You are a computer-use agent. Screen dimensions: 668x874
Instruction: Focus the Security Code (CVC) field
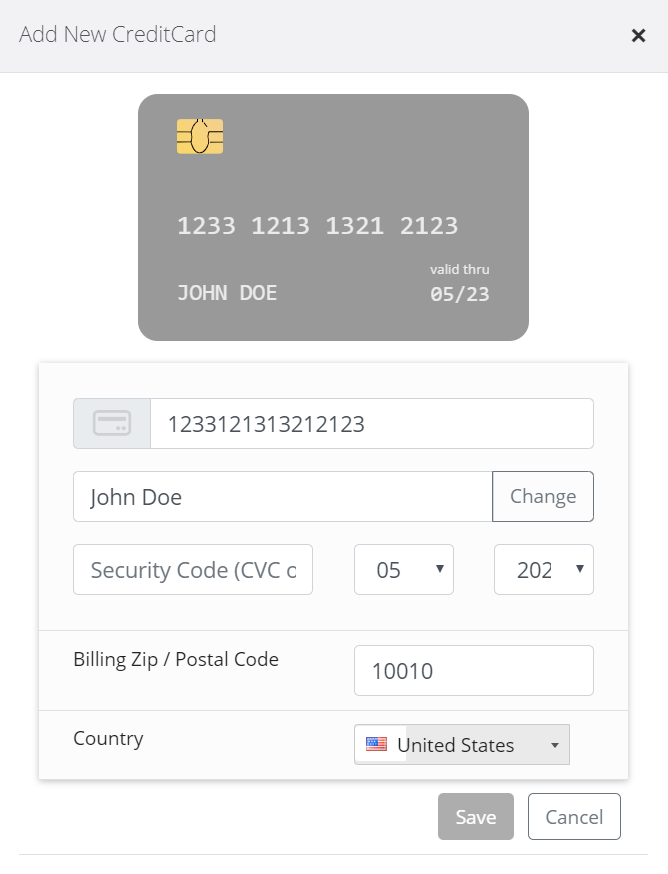193,570
